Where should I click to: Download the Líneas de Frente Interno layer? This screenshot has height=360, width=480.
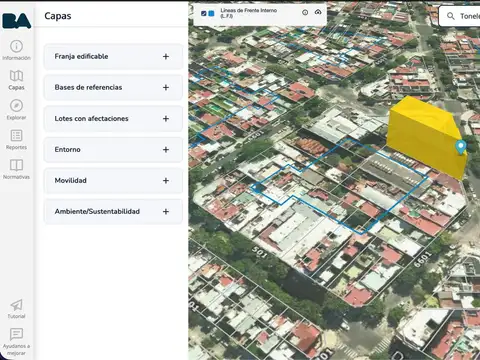pyautogui.click(x=318, y=12)
